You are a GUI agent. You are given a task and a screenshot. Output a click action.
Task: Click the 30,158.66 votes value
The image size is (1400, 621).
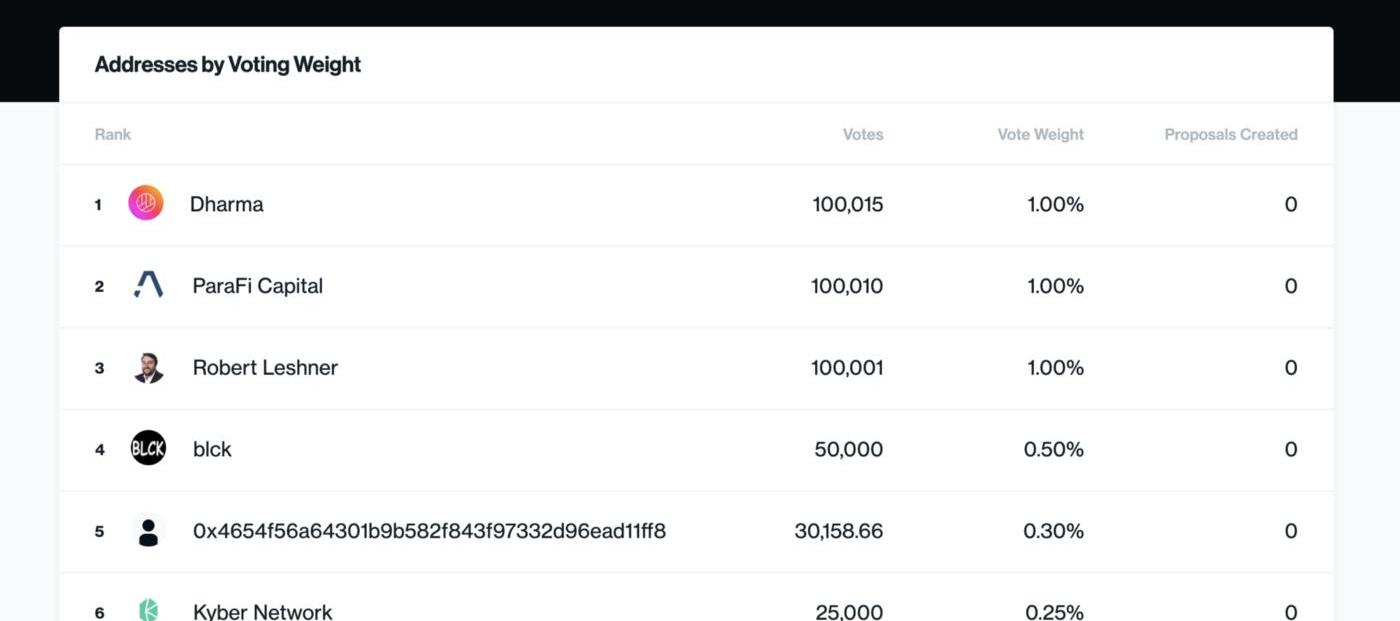point(838,531)
